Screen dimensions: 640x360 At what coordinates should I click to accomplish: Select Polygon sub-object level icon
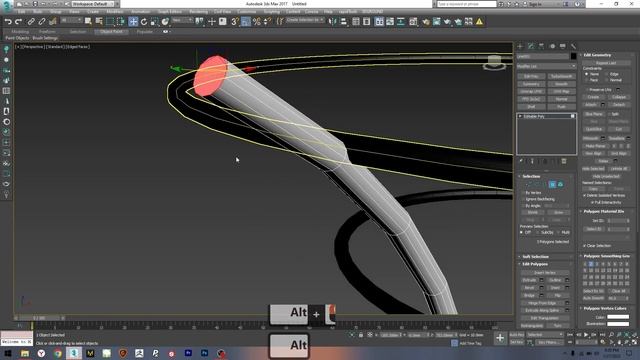tap(552, 184)
